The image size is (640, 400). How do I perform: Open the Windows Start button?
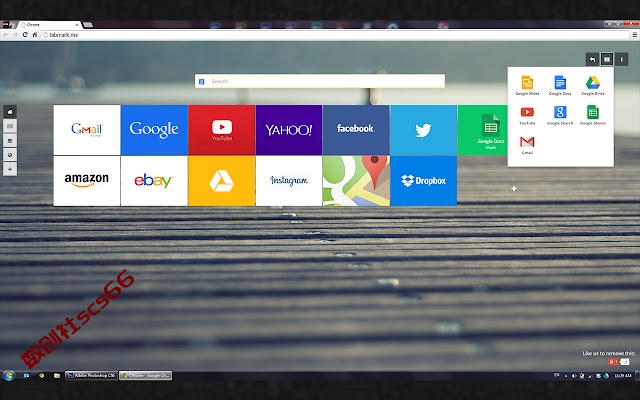pos(8,375)
